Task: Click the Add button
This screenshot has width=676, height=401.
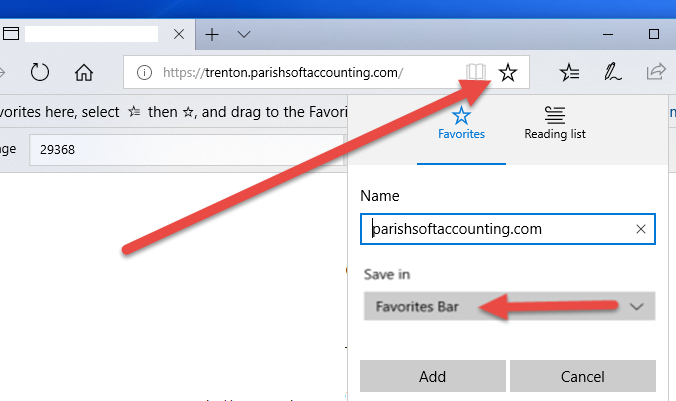Action: 432,376
